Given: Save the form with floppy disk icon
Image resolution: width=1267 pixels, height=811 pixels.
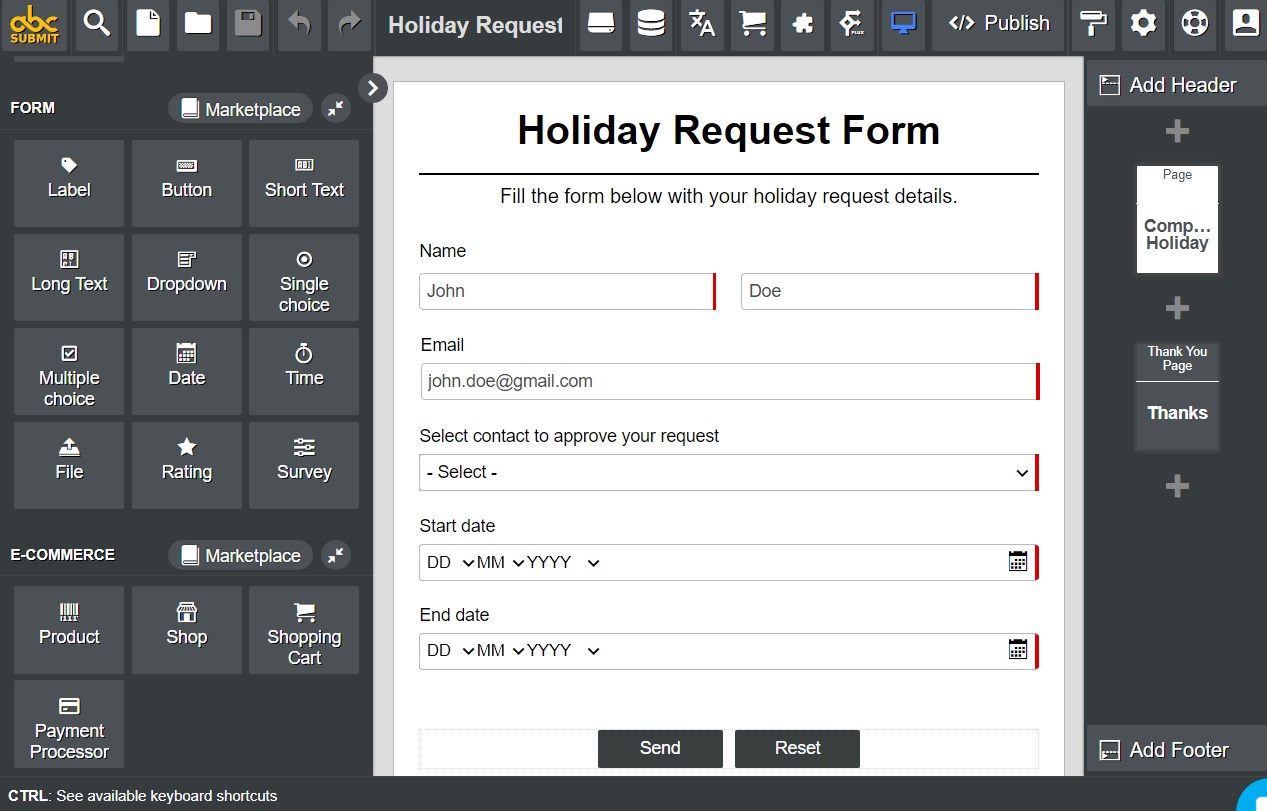Looking at the screenshot, I should pyautogui.click(x=248, y=24).
